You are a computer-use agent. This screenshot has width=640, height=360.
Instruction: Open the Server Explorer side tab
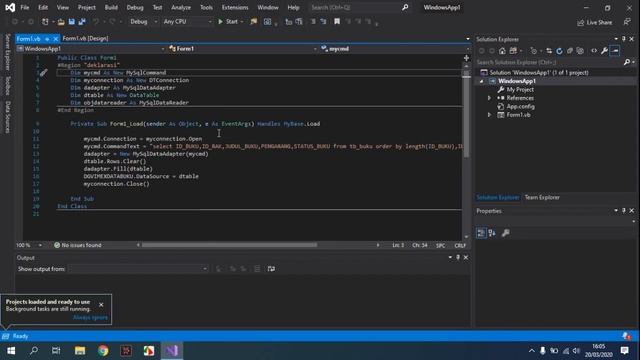click(7, 52)
